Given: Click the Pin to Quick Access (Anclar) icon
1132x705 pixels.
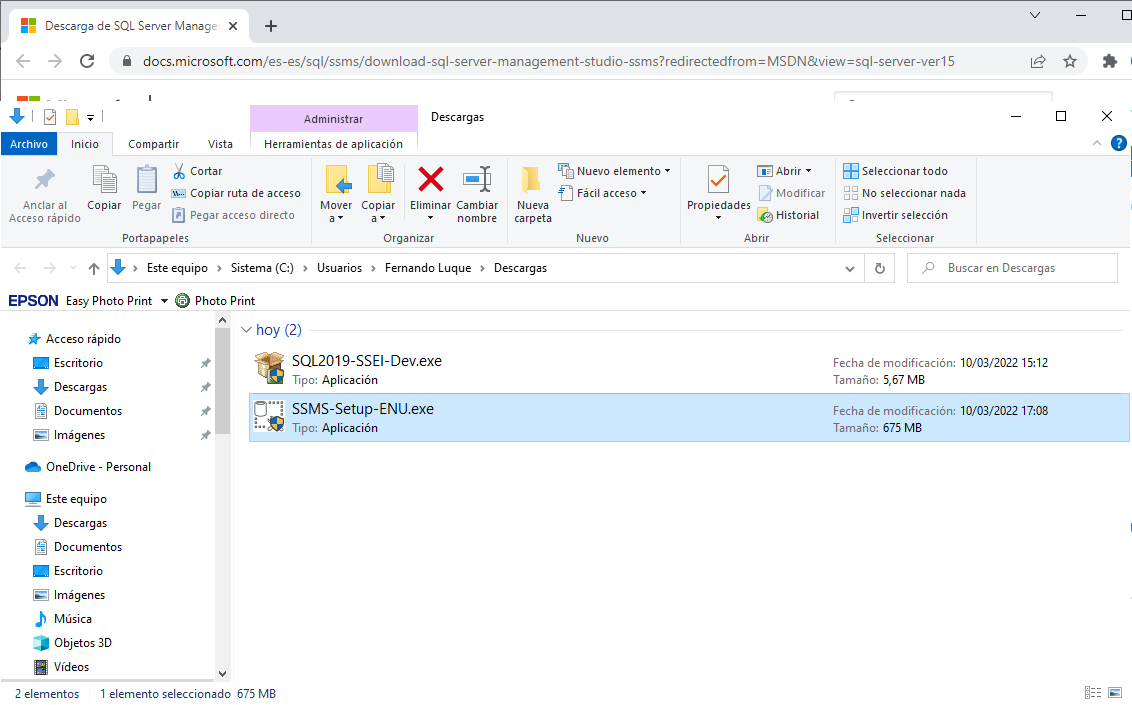Looking at the screenshot, I should 45,180.
